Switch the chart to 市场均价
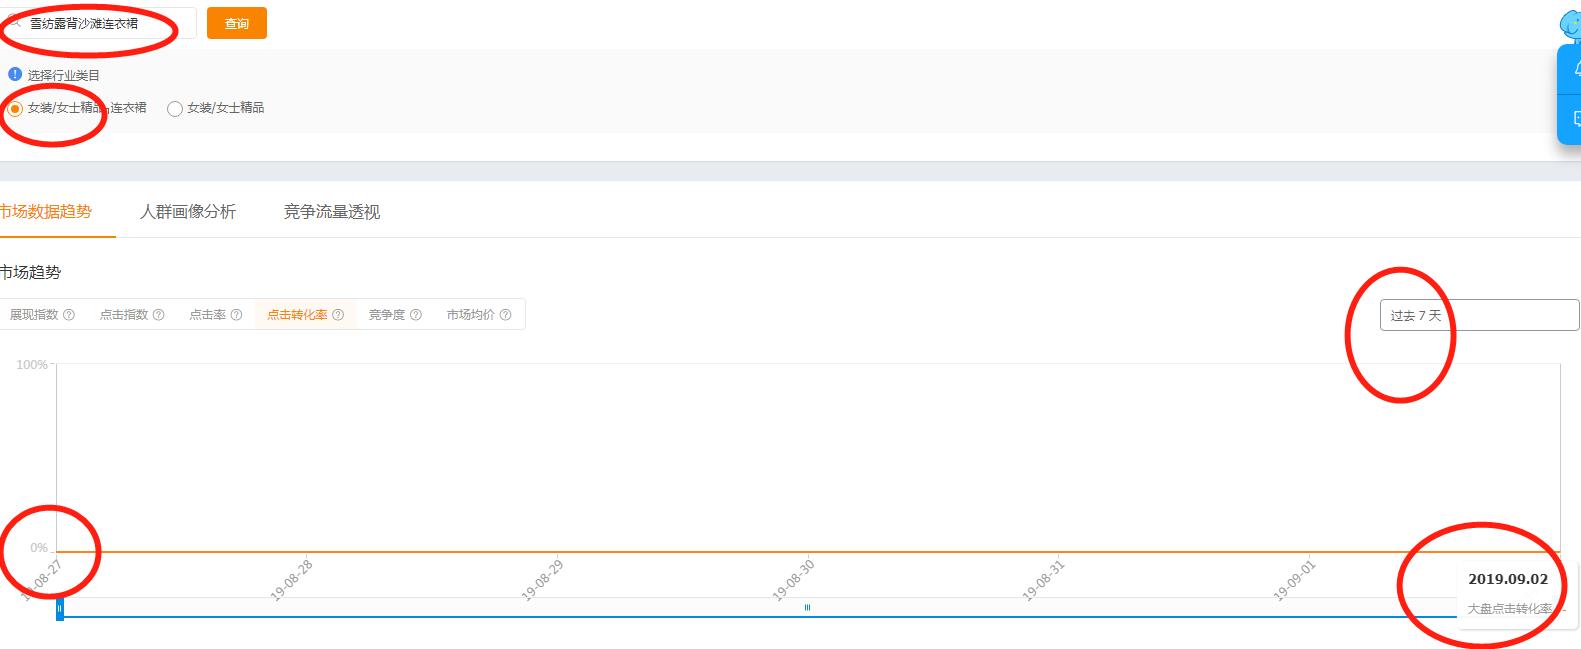This screenshot has height=649, width=1581. tap(471, 315)
